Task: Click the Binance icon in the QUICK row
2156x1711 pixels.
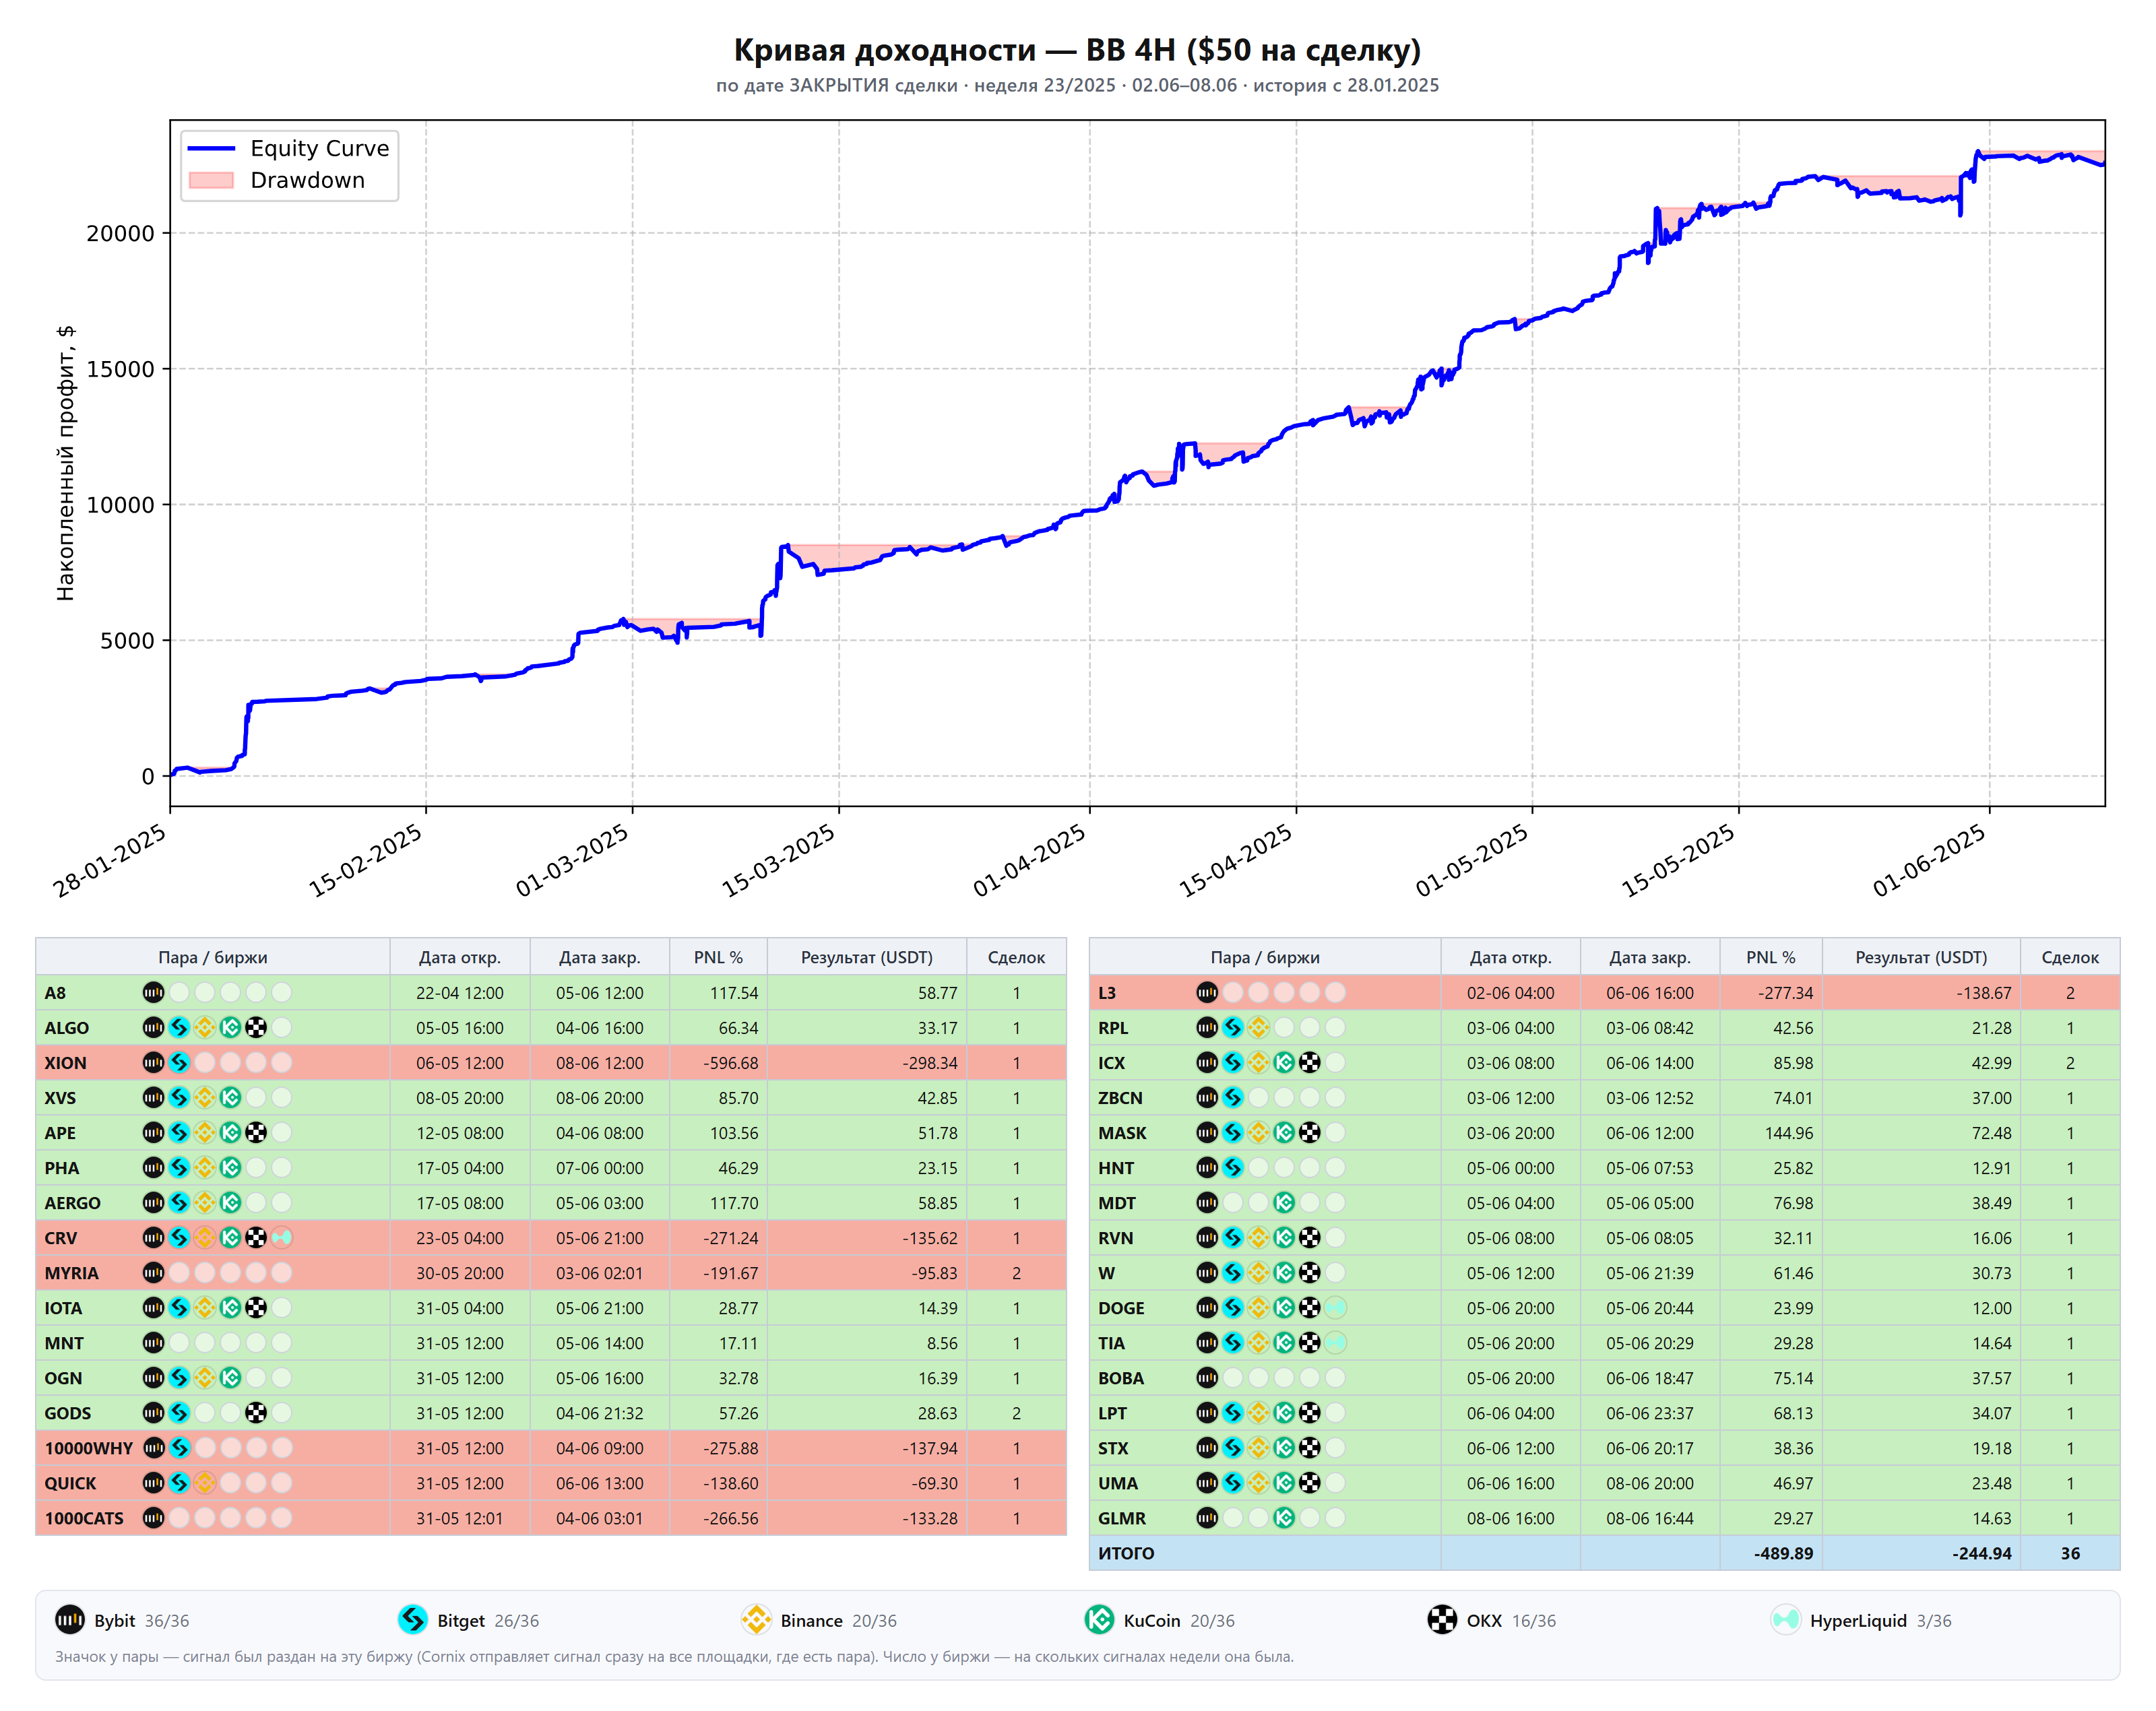Action: [204, 1482]
